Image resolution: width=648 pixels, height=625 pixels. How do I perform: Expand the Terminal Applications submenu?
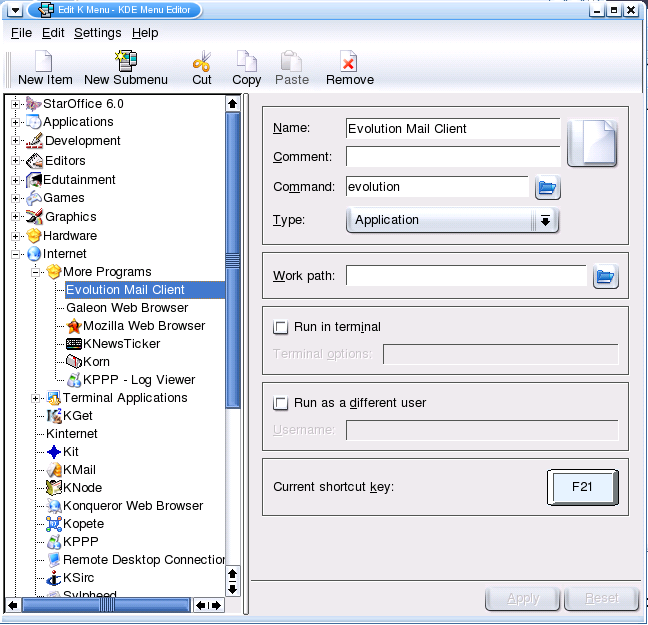(36, 398)
